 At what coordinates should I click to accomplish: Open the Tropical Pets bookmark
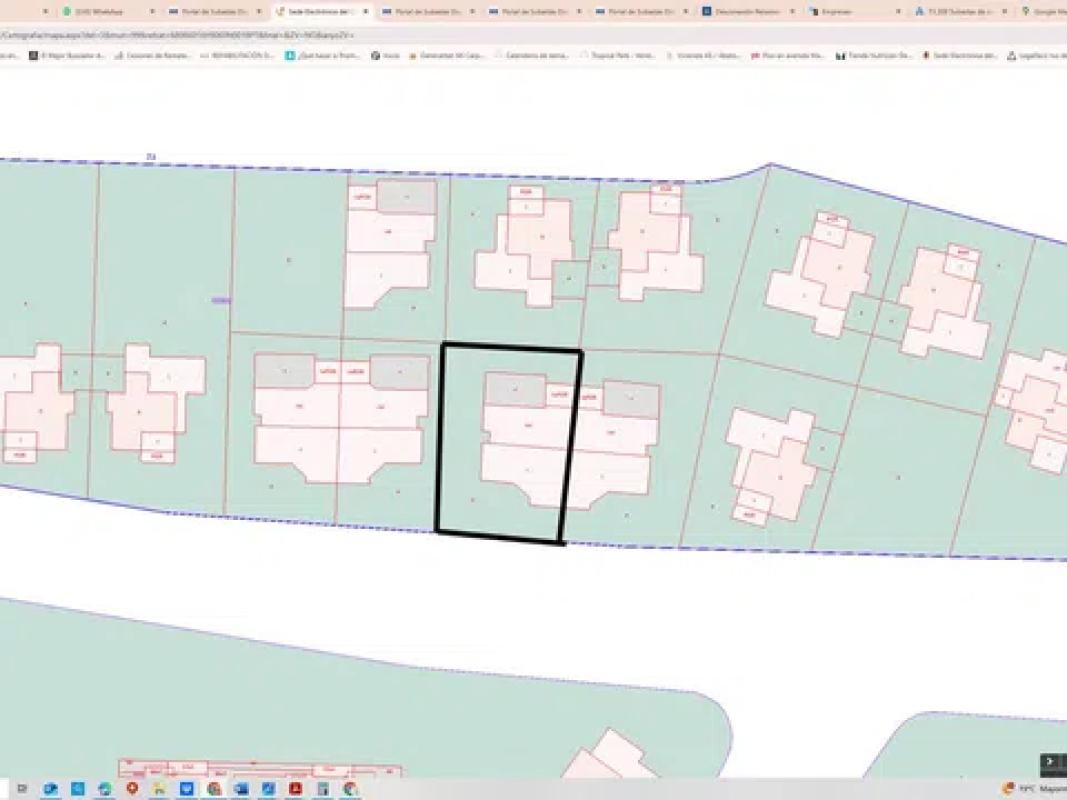(625, 56)
